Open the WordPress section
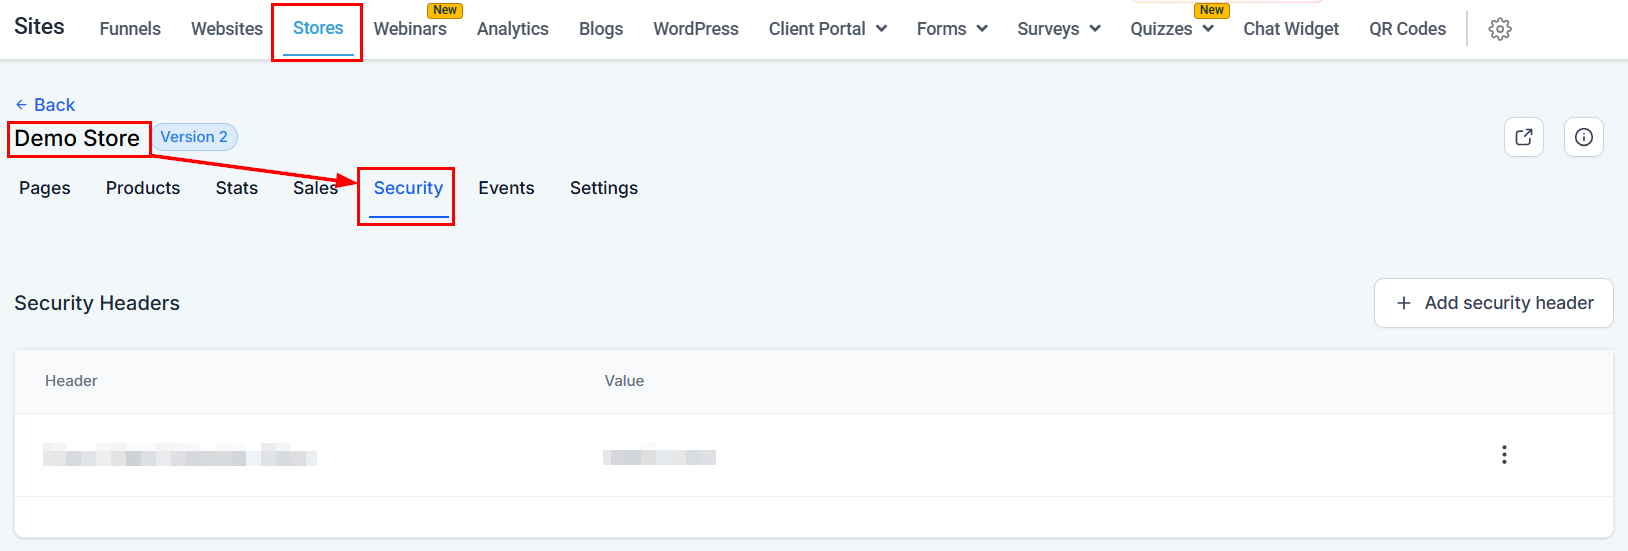The width and height of the screenshot is (1628, 551). [x=696, y=29]
